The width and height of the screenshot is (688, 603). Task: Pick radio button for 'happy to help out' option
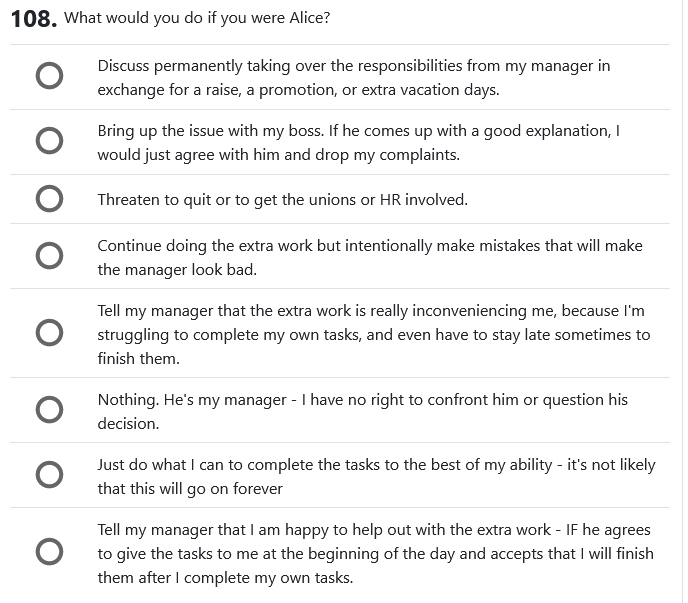49,552
